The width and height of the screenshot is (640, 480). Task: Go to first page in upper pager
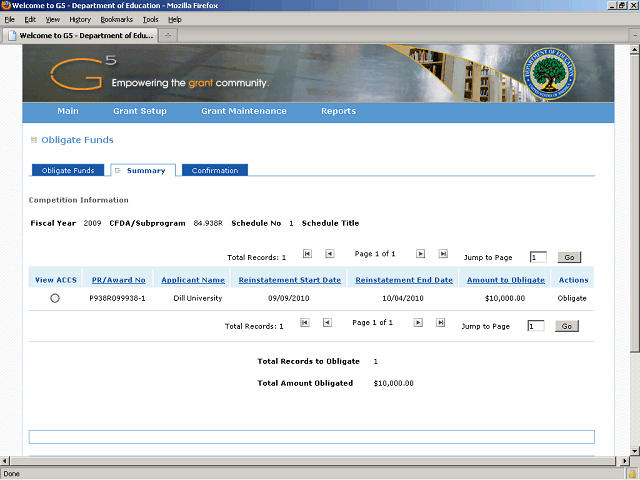coord(307,254)
